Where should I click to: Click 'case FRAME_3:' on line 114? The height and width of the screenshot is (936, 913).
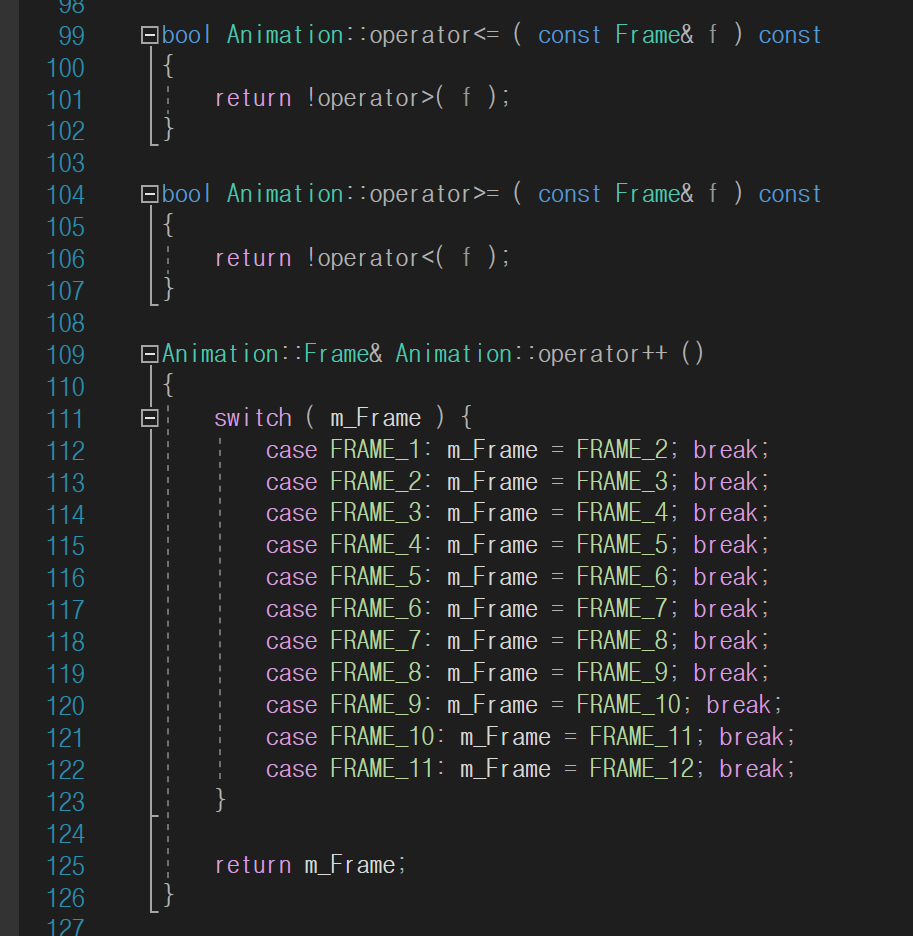coord(349,513)
